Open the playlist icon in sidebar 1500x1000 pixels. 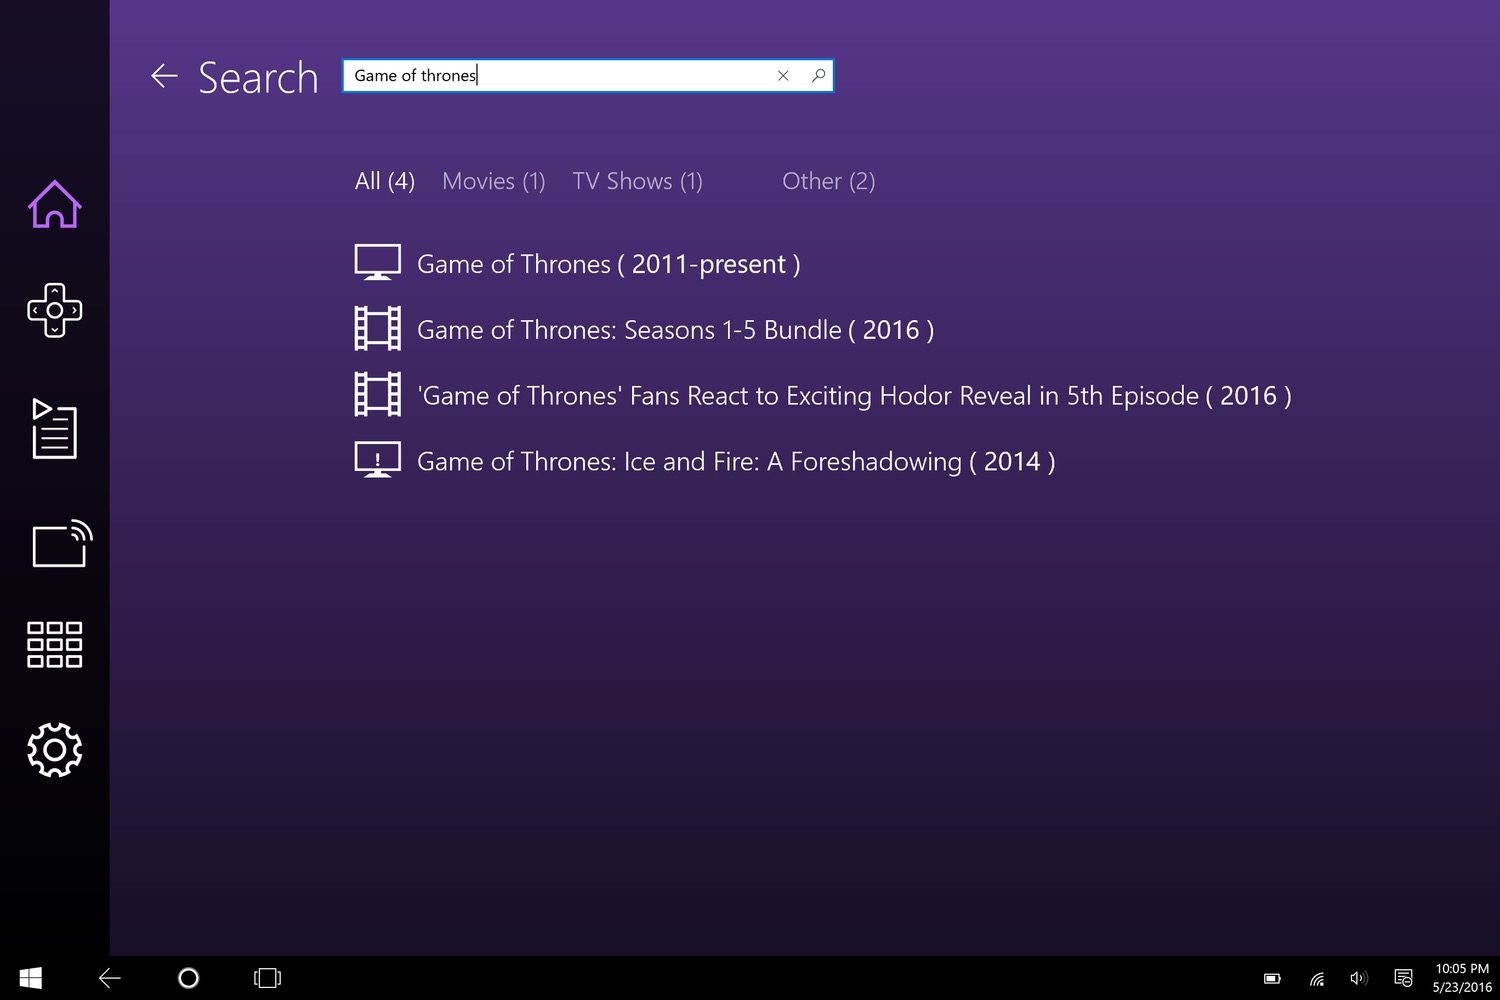coord(54,428)
